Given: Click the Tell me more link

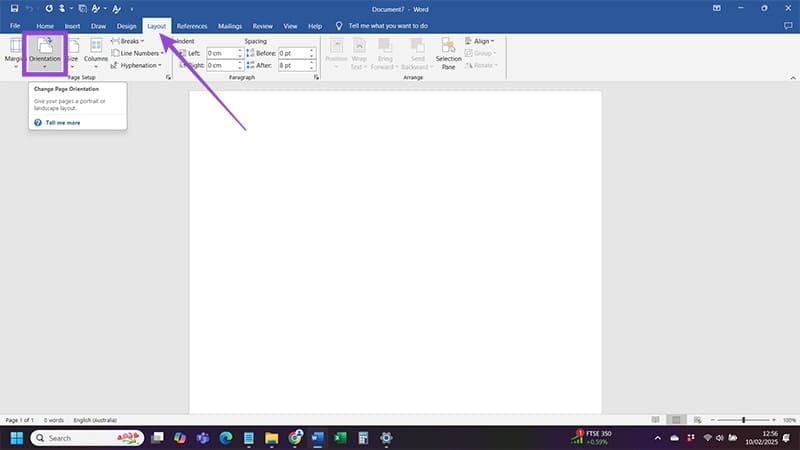Looking at the screenshot, I should click(x=62, y=122).
